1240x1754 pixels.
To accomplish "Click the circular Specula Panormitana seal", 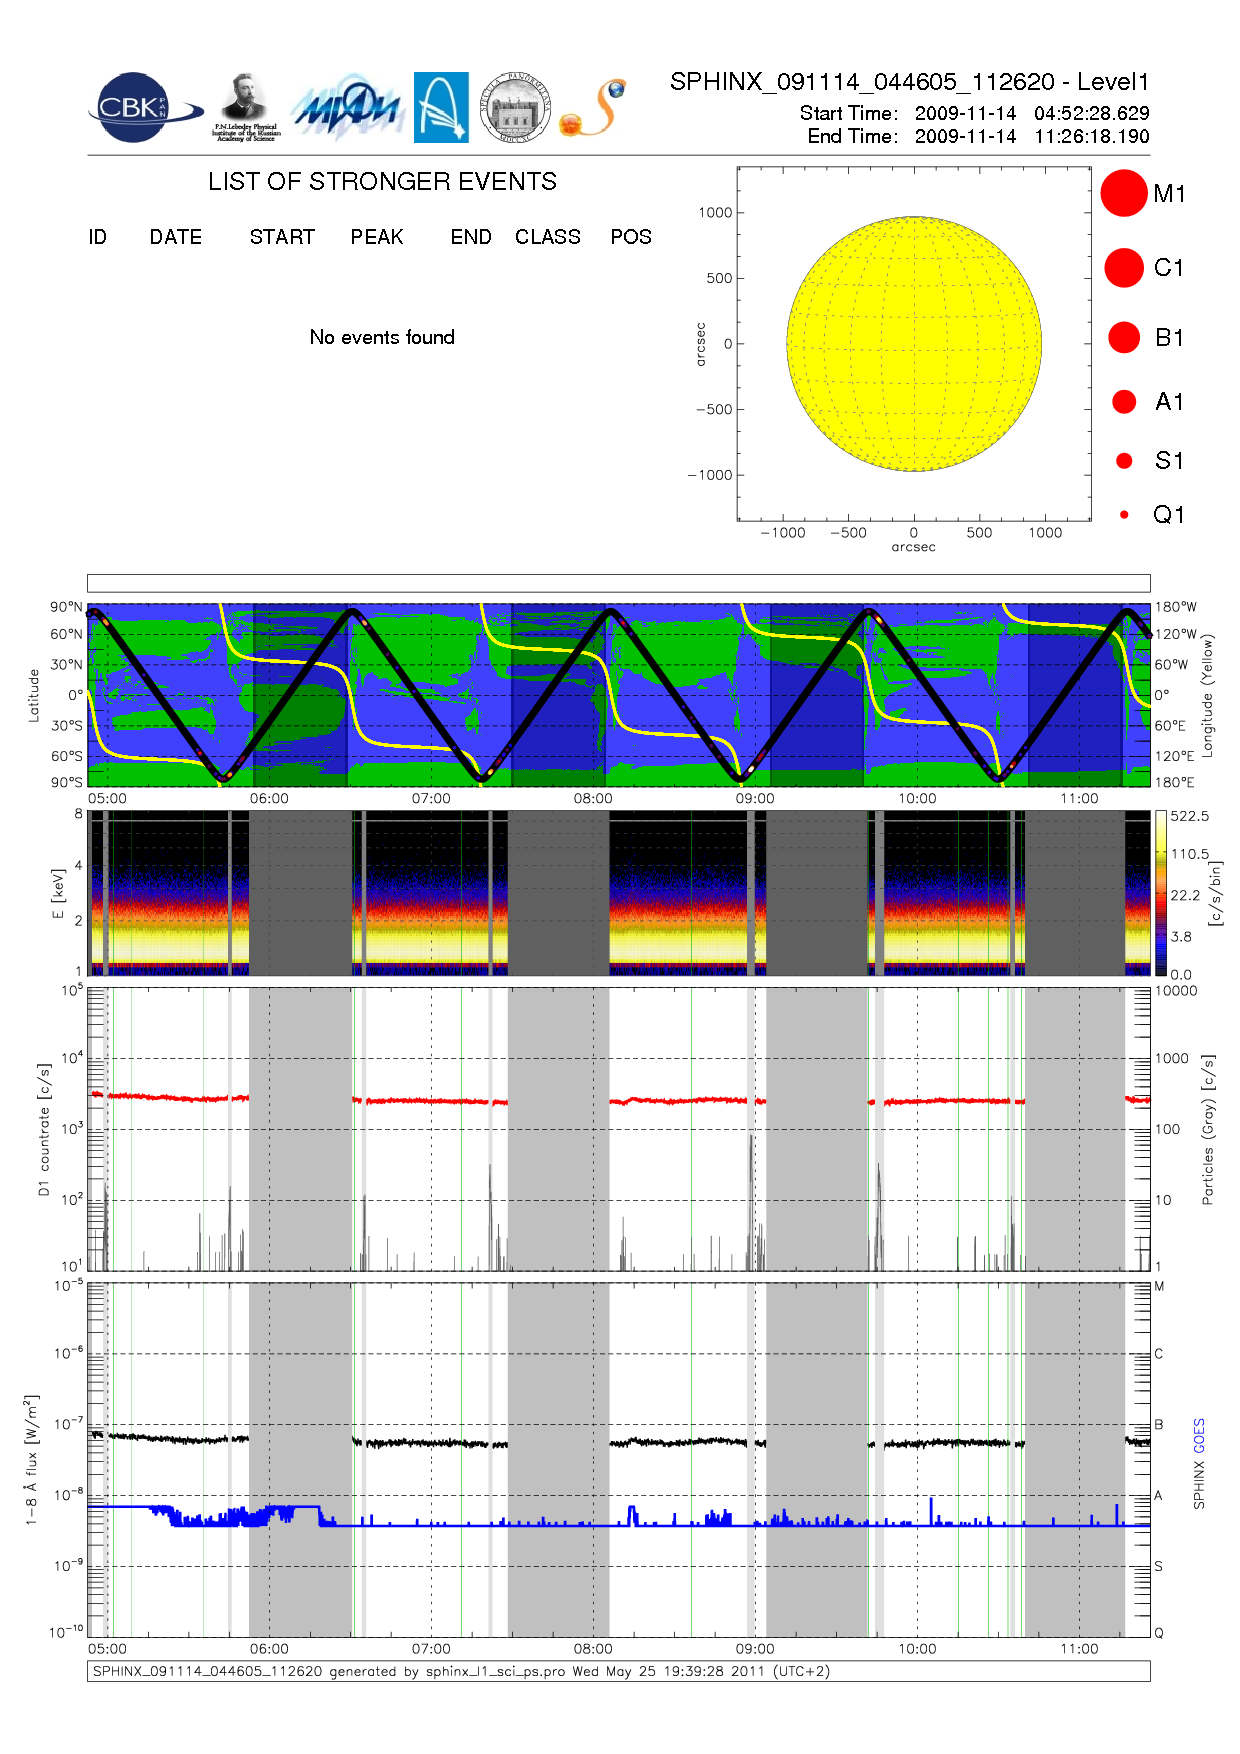I will (515, 108).
